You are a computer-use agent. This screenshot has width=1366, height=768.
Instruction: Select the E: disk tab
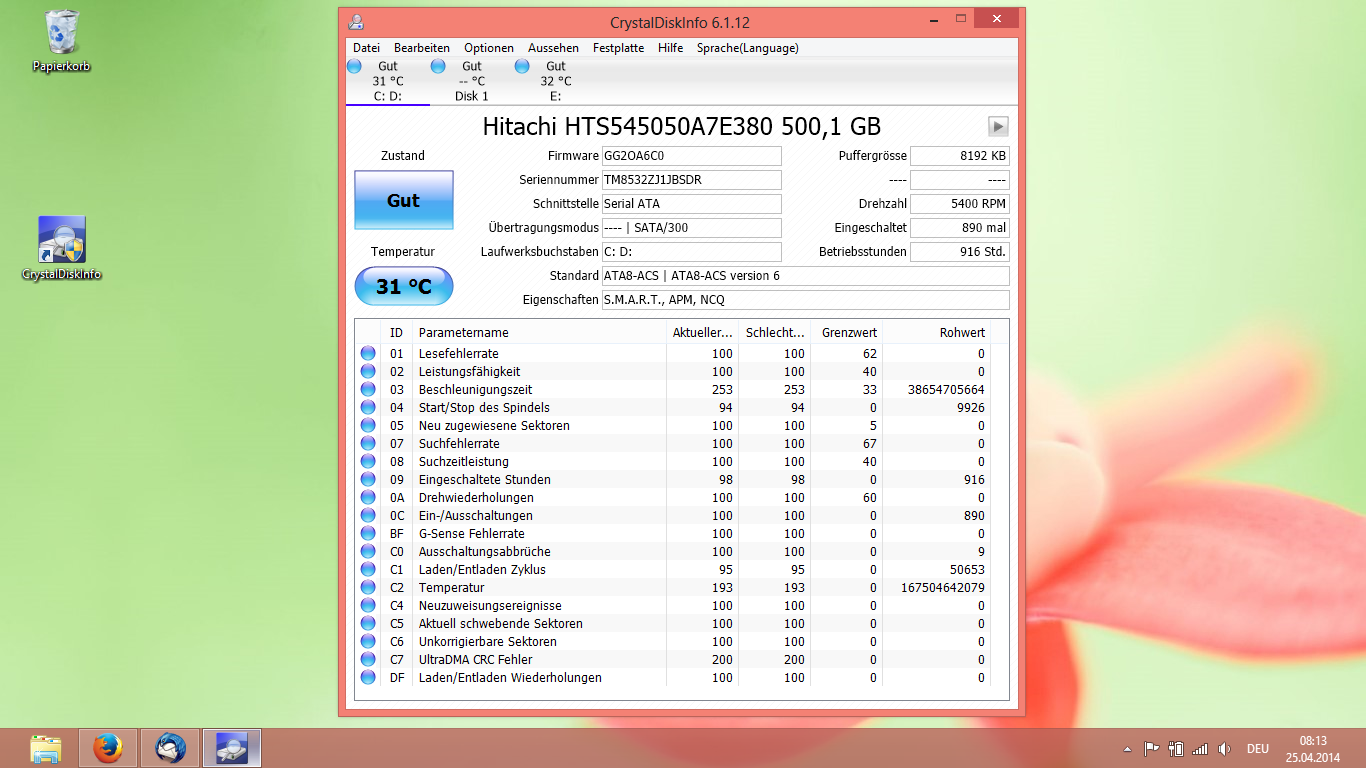pos(556,81)
